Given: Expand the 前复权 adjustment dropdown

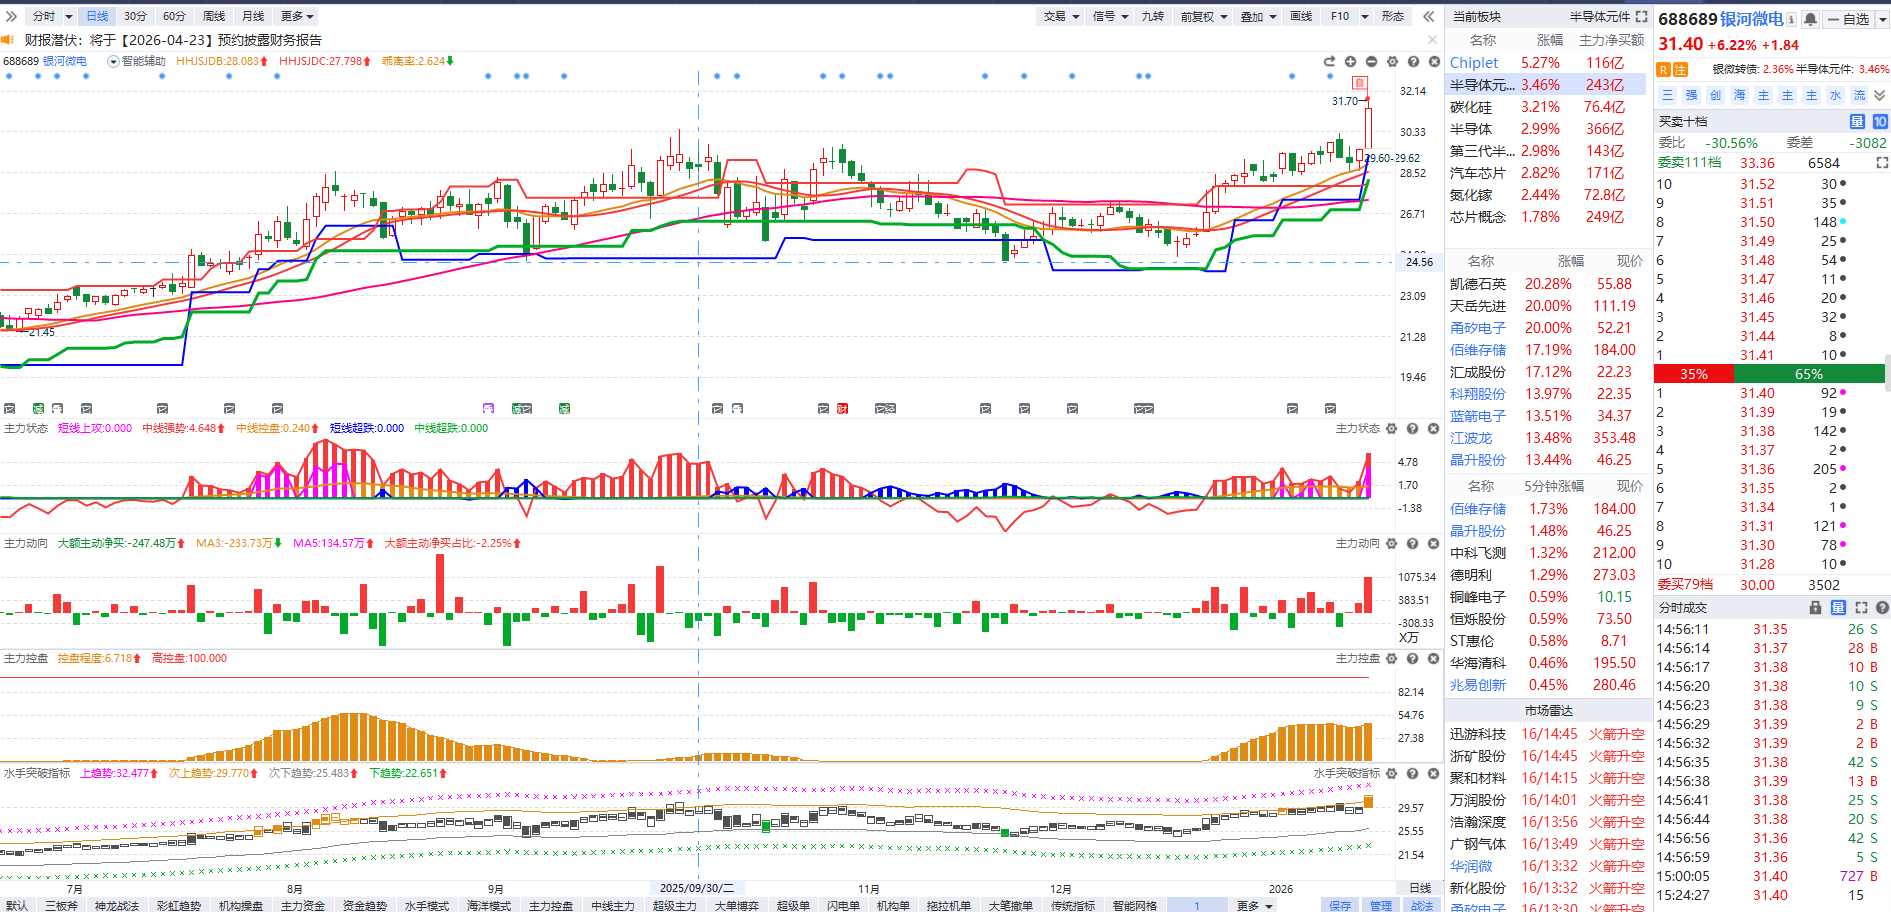Looking at the screenshot, I should pos(1203,16).
